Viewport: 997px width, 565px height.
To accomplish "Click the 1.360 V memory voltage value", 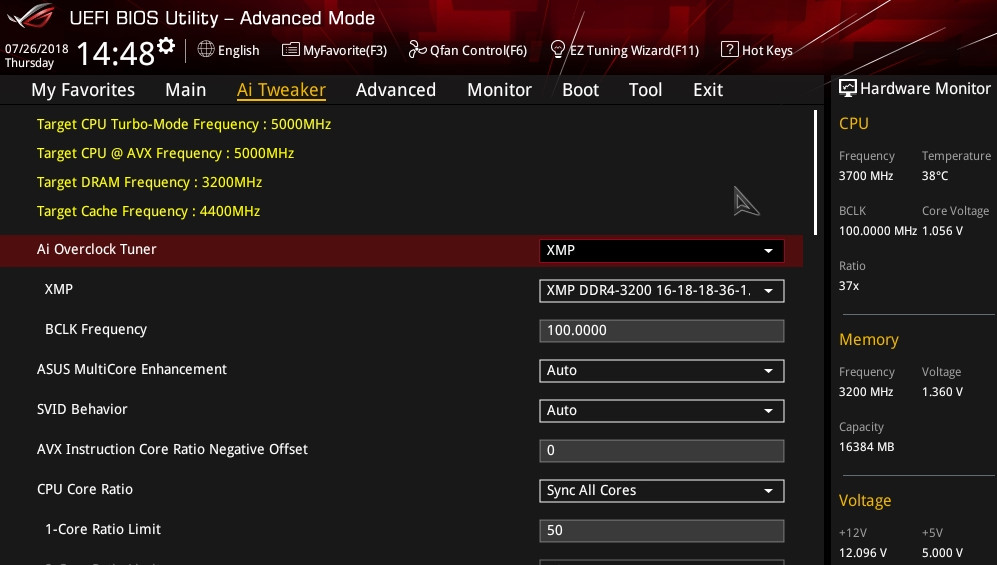I will 942,392.
